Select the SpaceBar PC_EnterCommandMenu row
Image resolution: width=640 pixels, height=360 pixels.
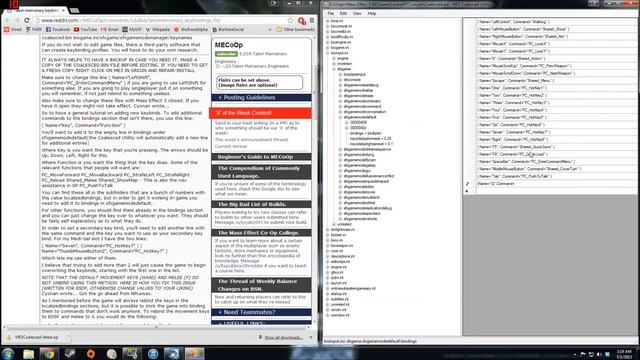(556, 161)
